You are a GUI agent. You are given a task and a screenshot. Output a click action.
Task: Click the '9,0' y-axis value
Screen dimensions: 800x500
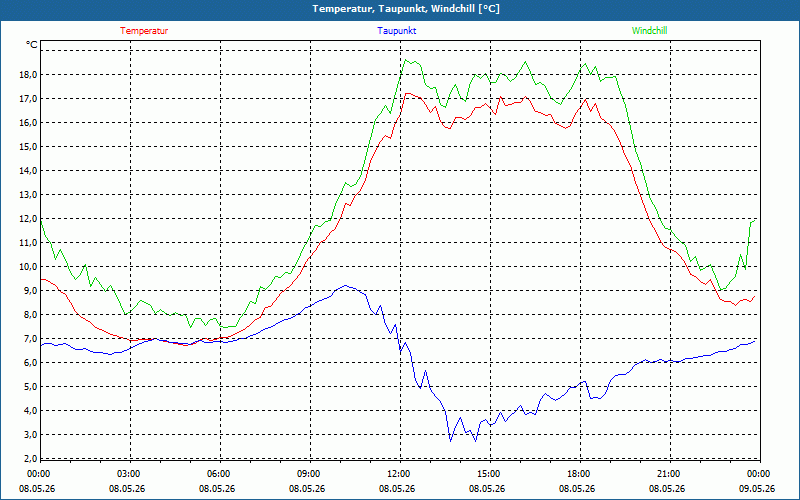pyautogui.click(x=30, y=290)
